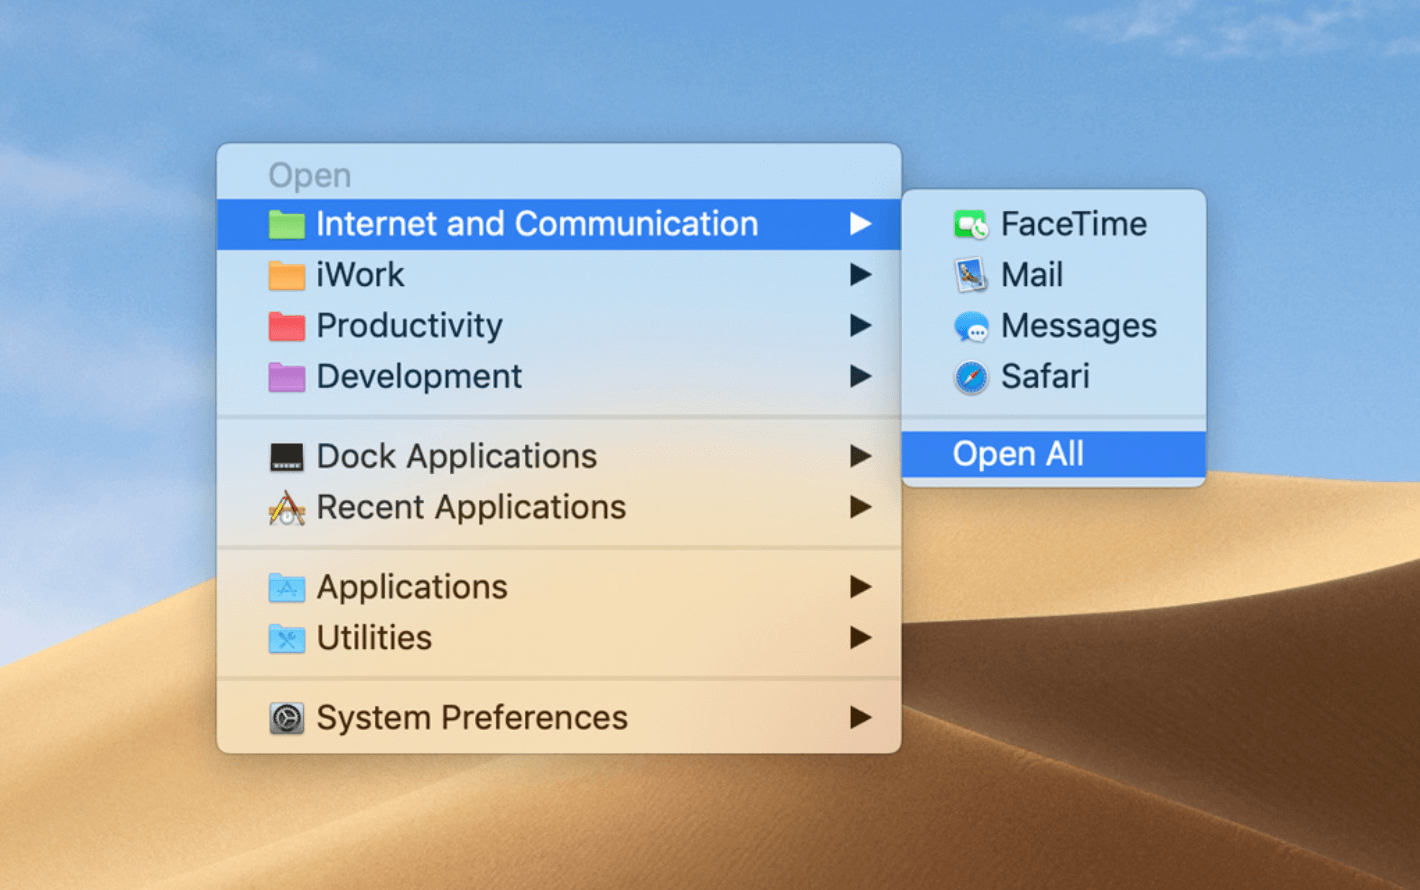Choose Open All in the submenu
The width and height of the screenshot is (1420, 890).
1054,455
